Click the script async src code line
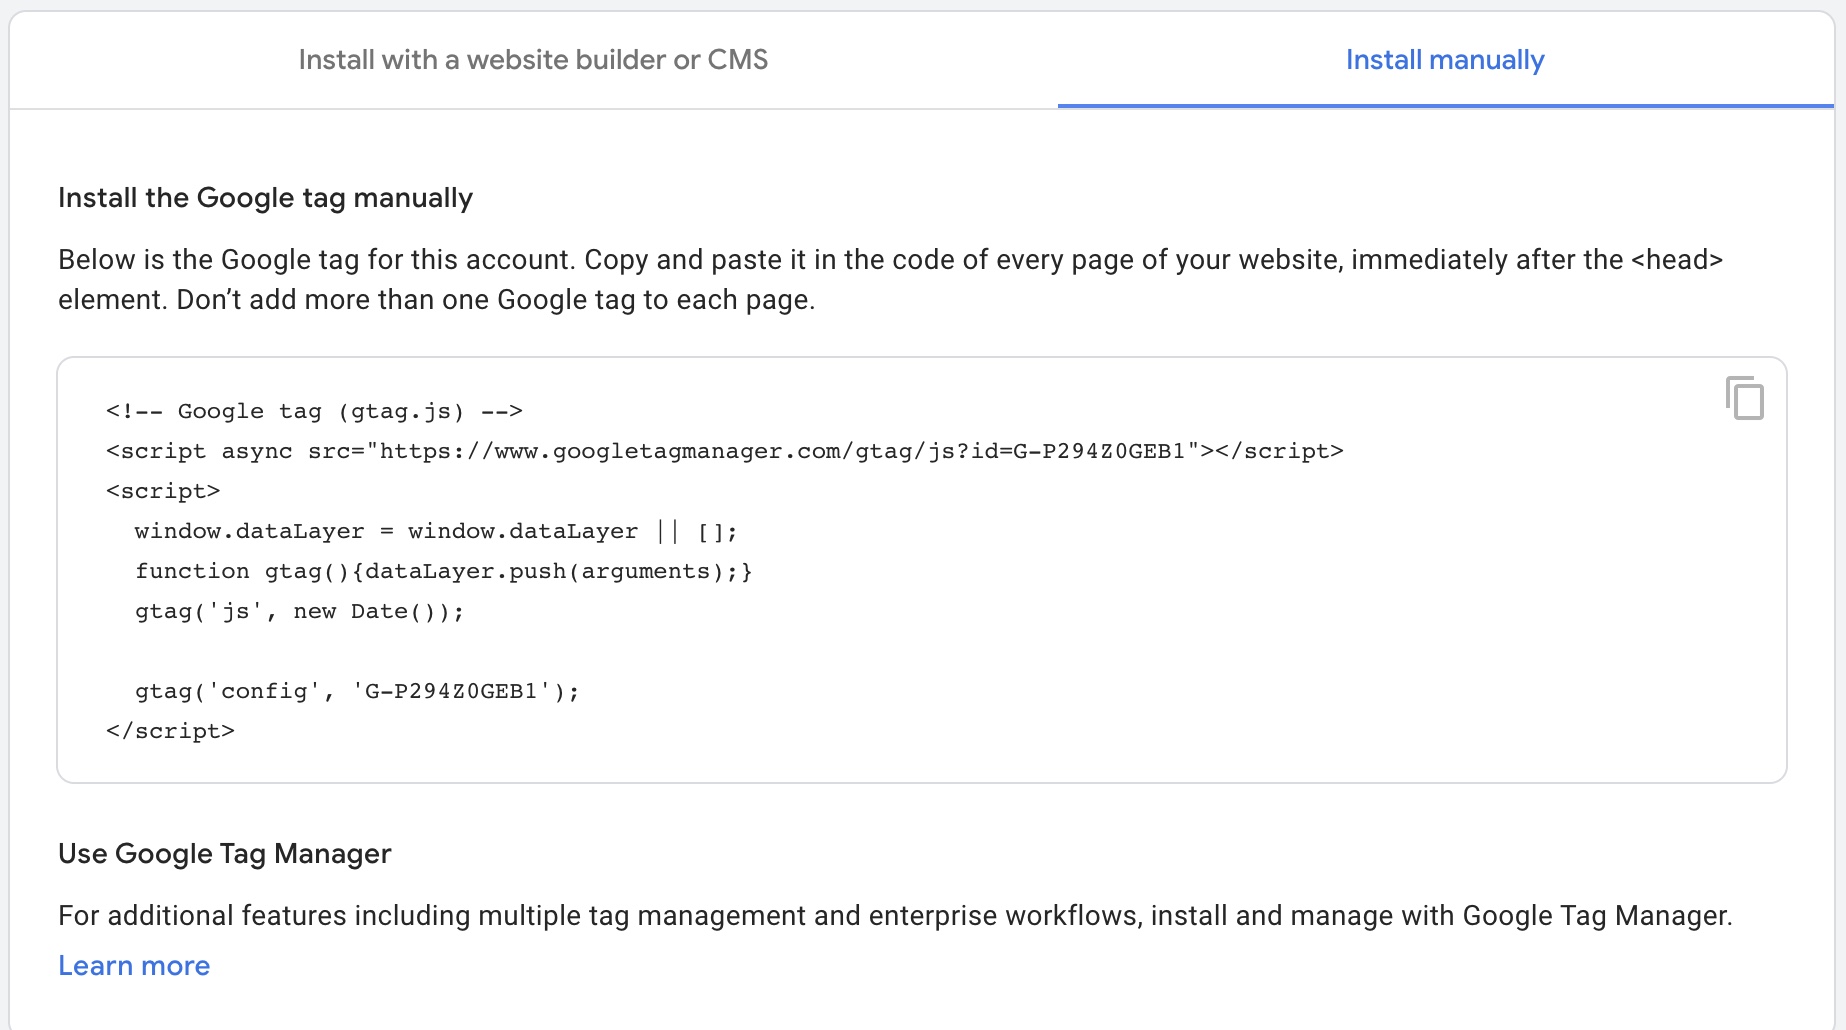This screenshot has width=1846, height=1030. (x=725, y=451)
